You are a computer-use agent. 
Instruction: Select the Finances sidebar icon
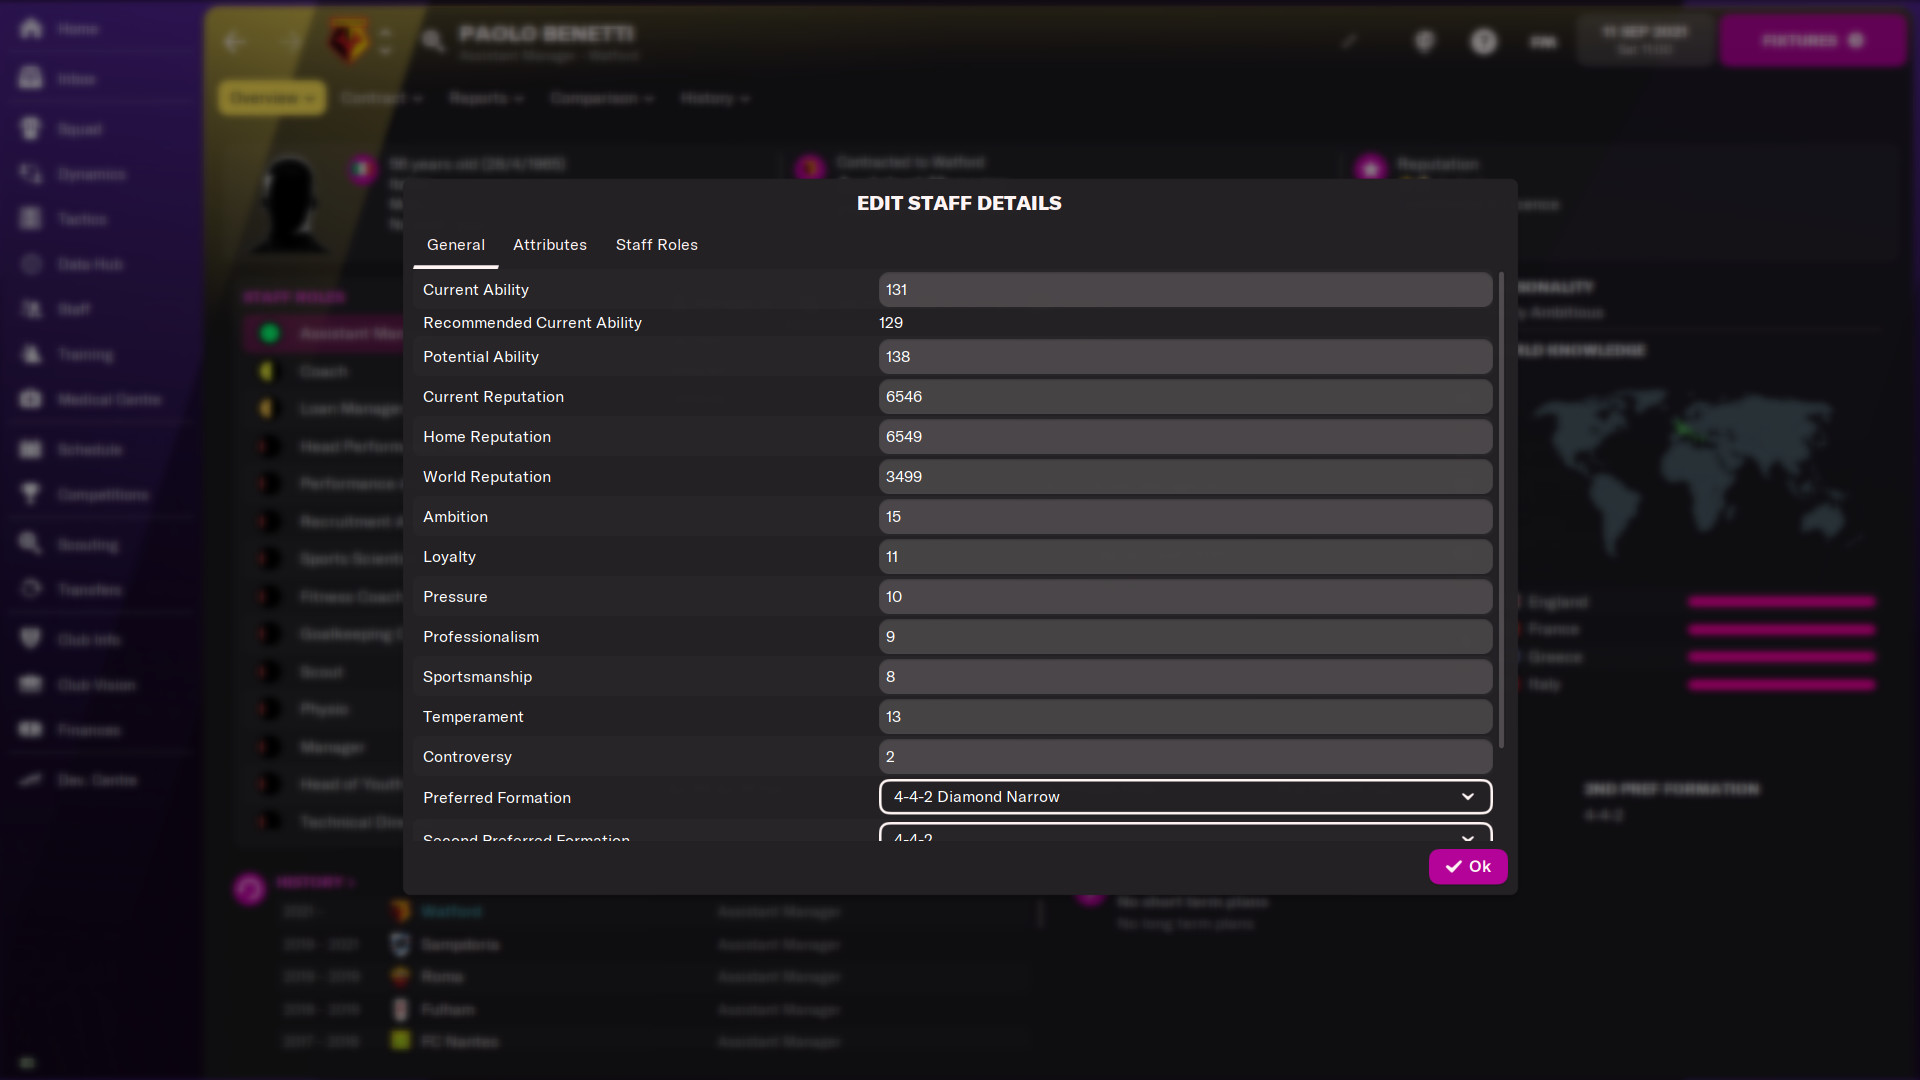pos(30,729)
